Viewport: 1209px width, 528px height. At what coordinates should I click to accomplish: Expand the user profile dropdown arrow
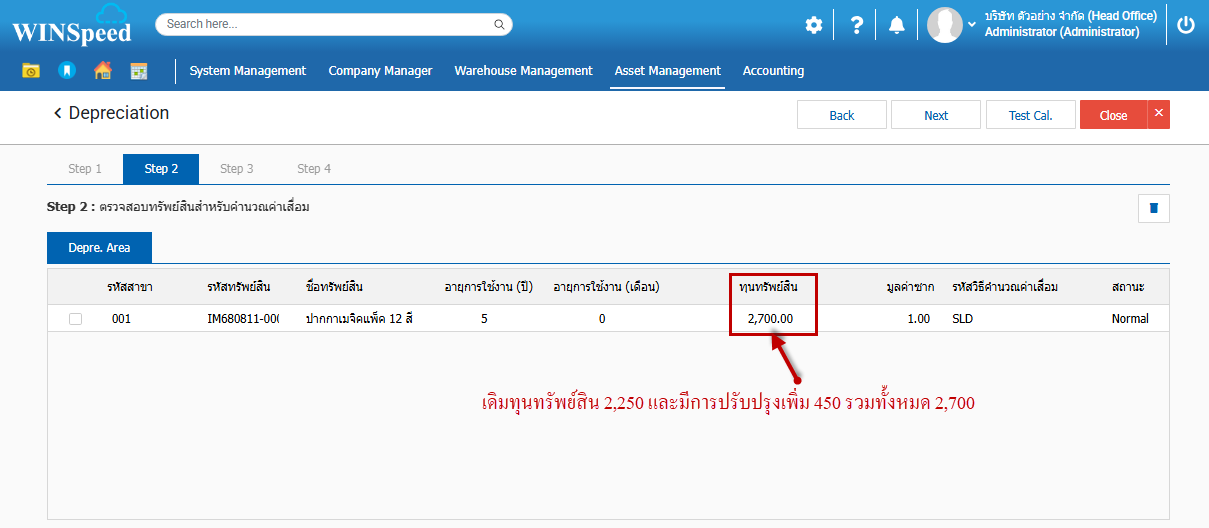tap(972, 24)
